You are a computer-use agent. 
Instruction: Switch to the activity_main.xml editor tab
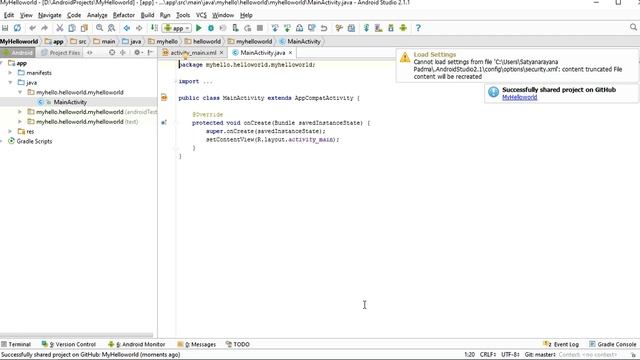(193, 53)
